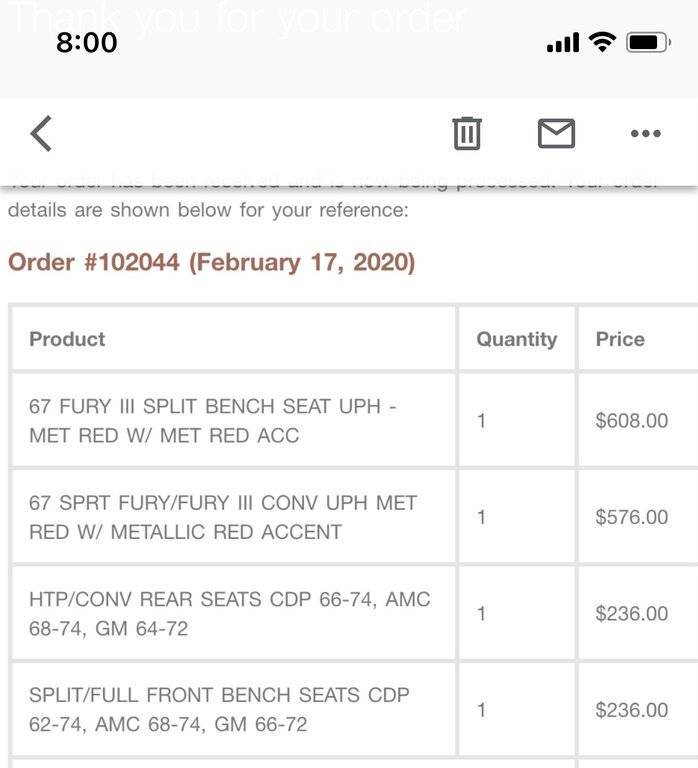The image size is (698, 768).
Task: Tap the Price column header
Action: [620, 339]
